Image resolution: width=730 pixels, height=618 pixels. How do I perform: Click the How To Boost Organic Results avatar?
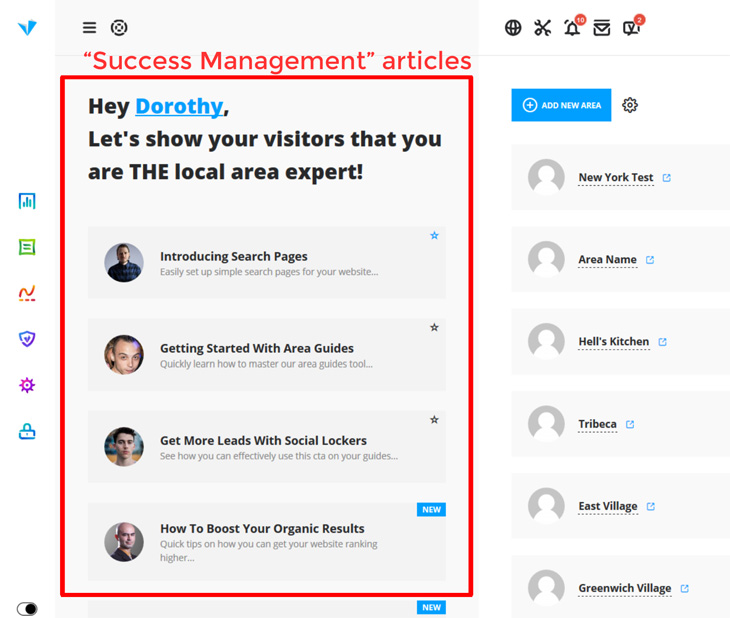tap(124, 542)
